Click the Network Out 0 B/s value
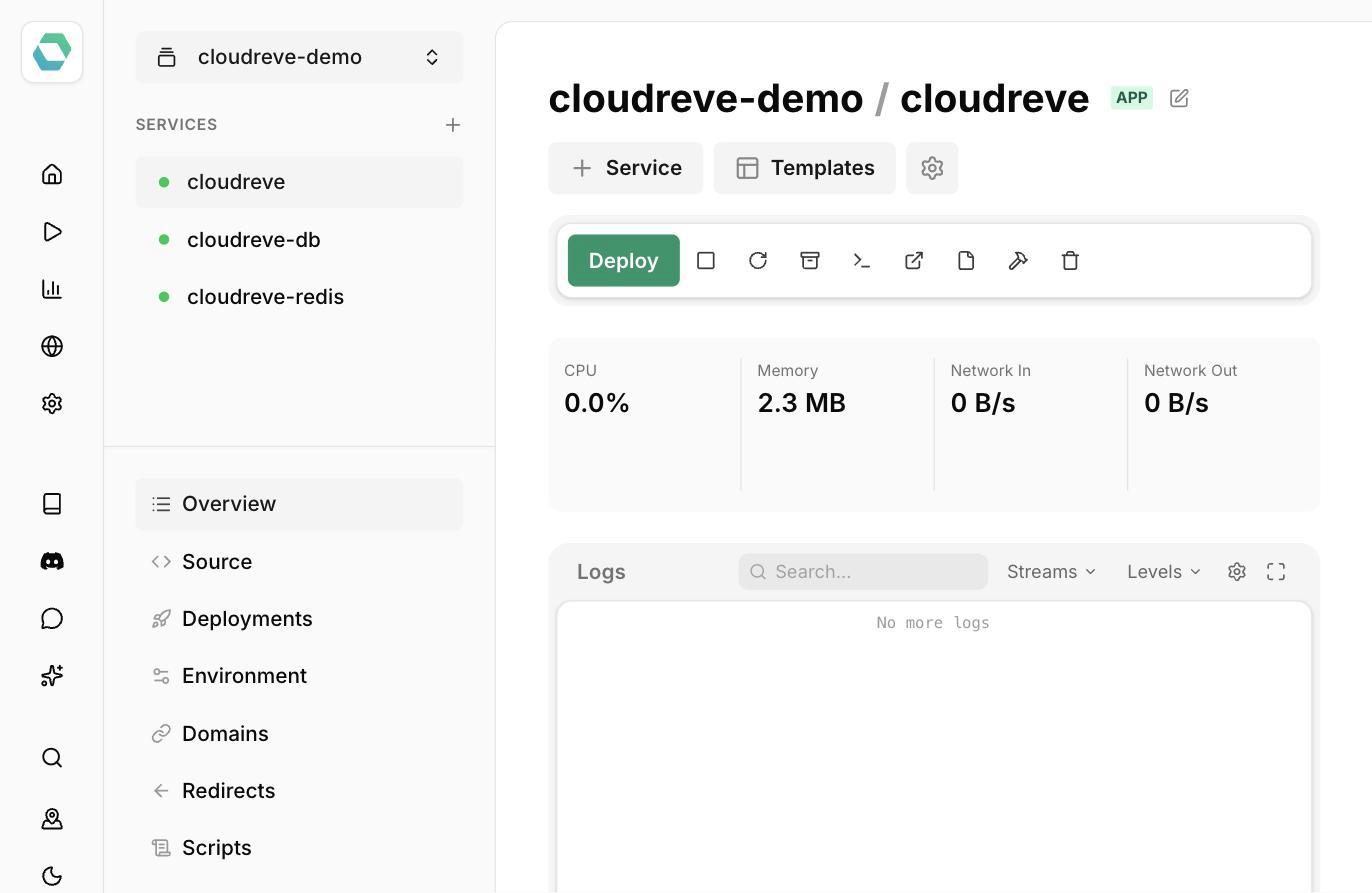Image resolution: width=1372 pixels, height=893 pixels. 1176,403
